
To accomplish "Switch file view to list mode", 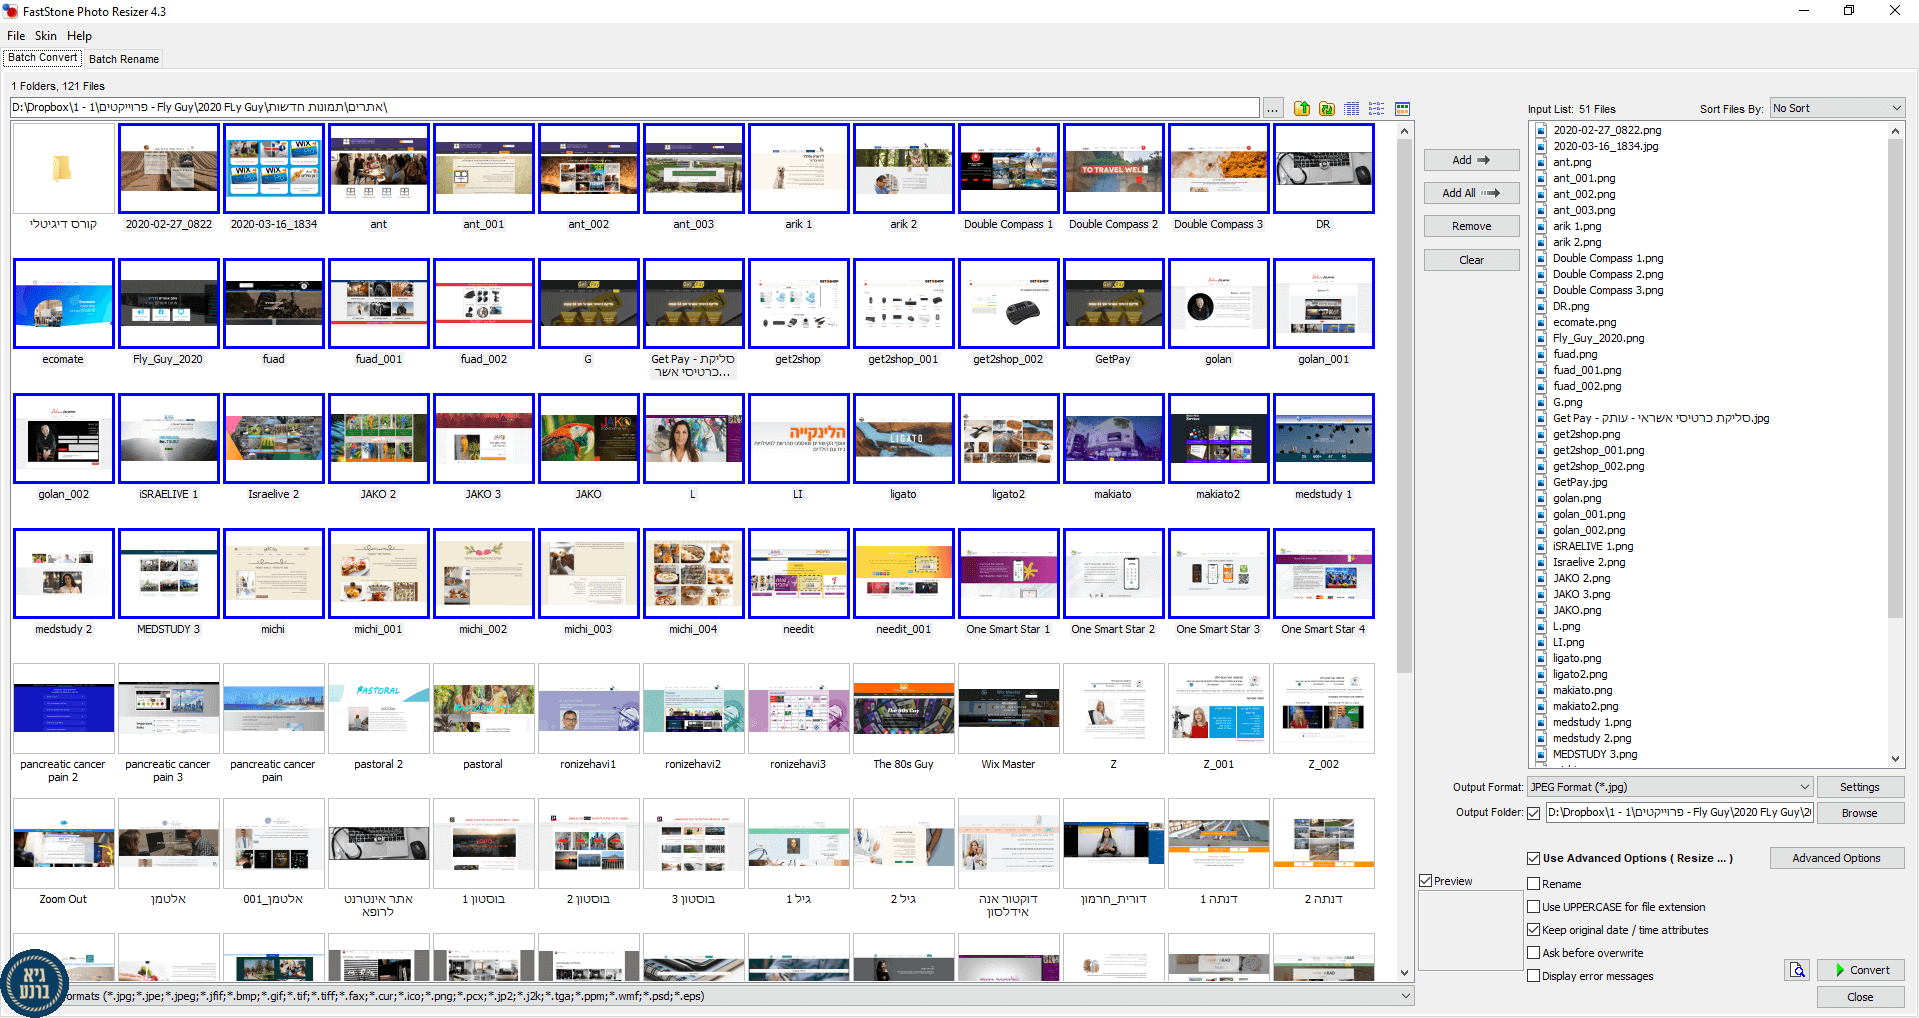I will pyautogui.click(x=1377, y=108).
